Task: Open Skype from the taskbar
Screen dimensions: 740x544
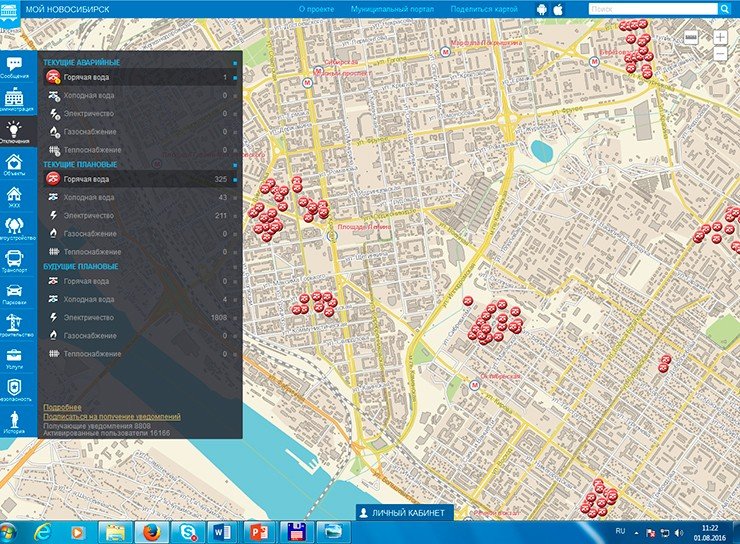Action: (187, 533)
